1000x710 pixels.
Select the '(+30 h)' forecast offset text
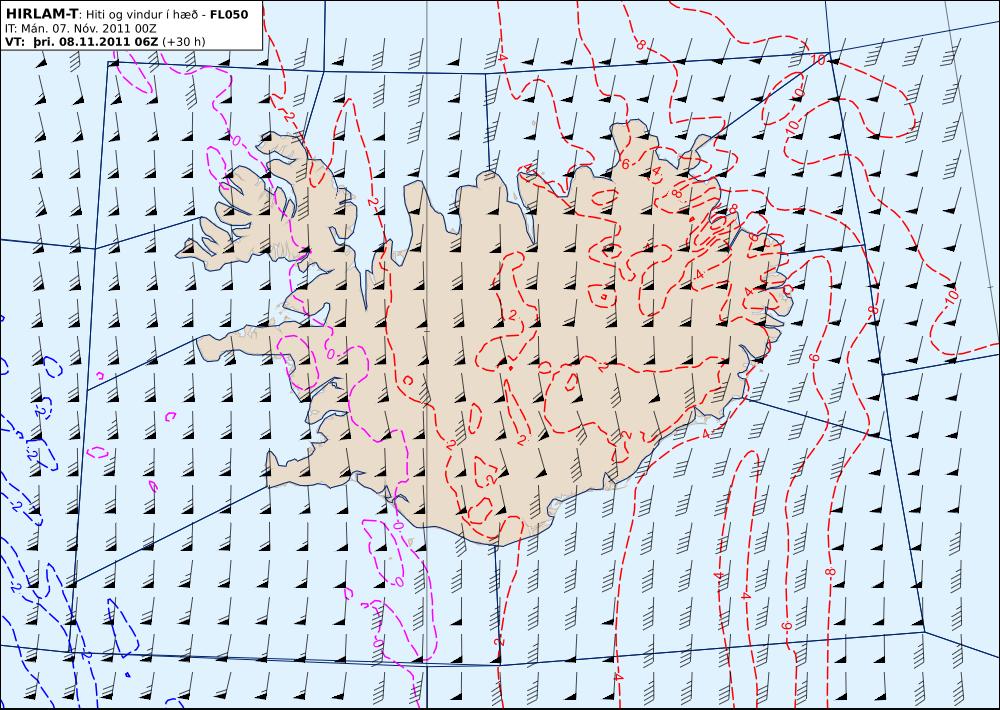click(184, 41)
